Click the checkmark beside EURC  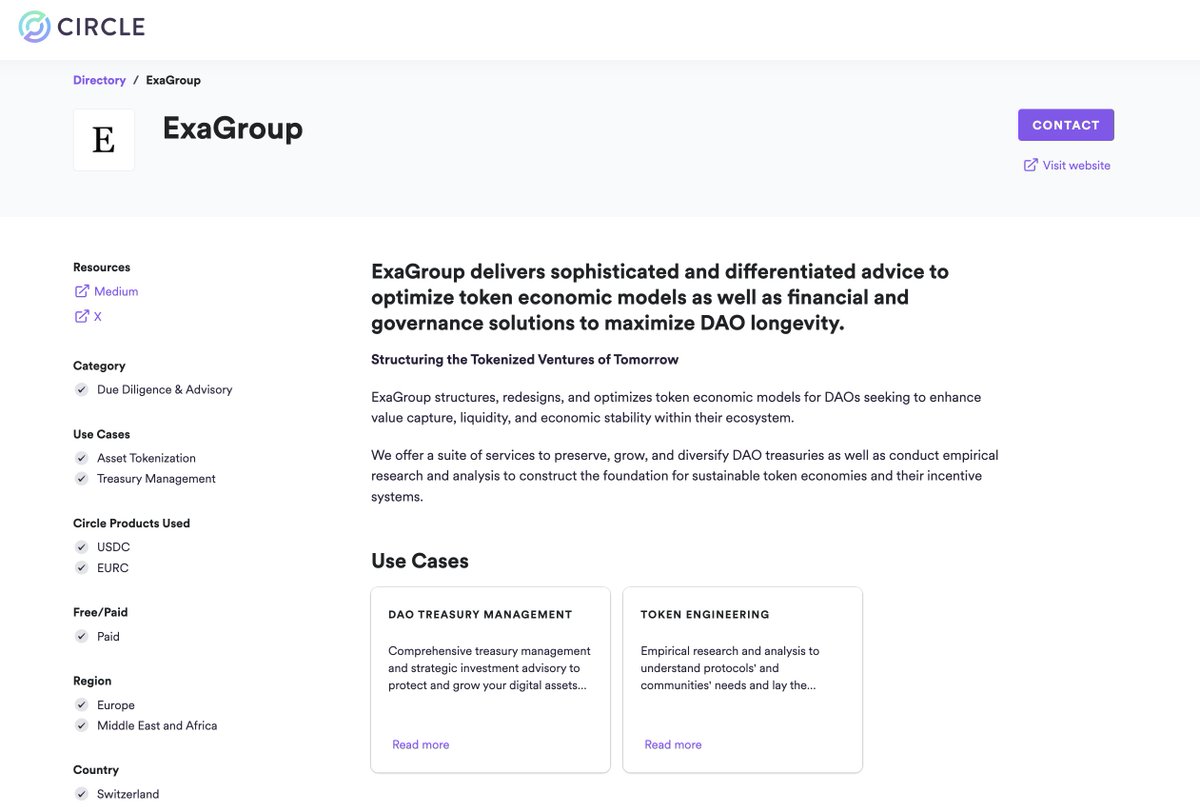(81, 568)
